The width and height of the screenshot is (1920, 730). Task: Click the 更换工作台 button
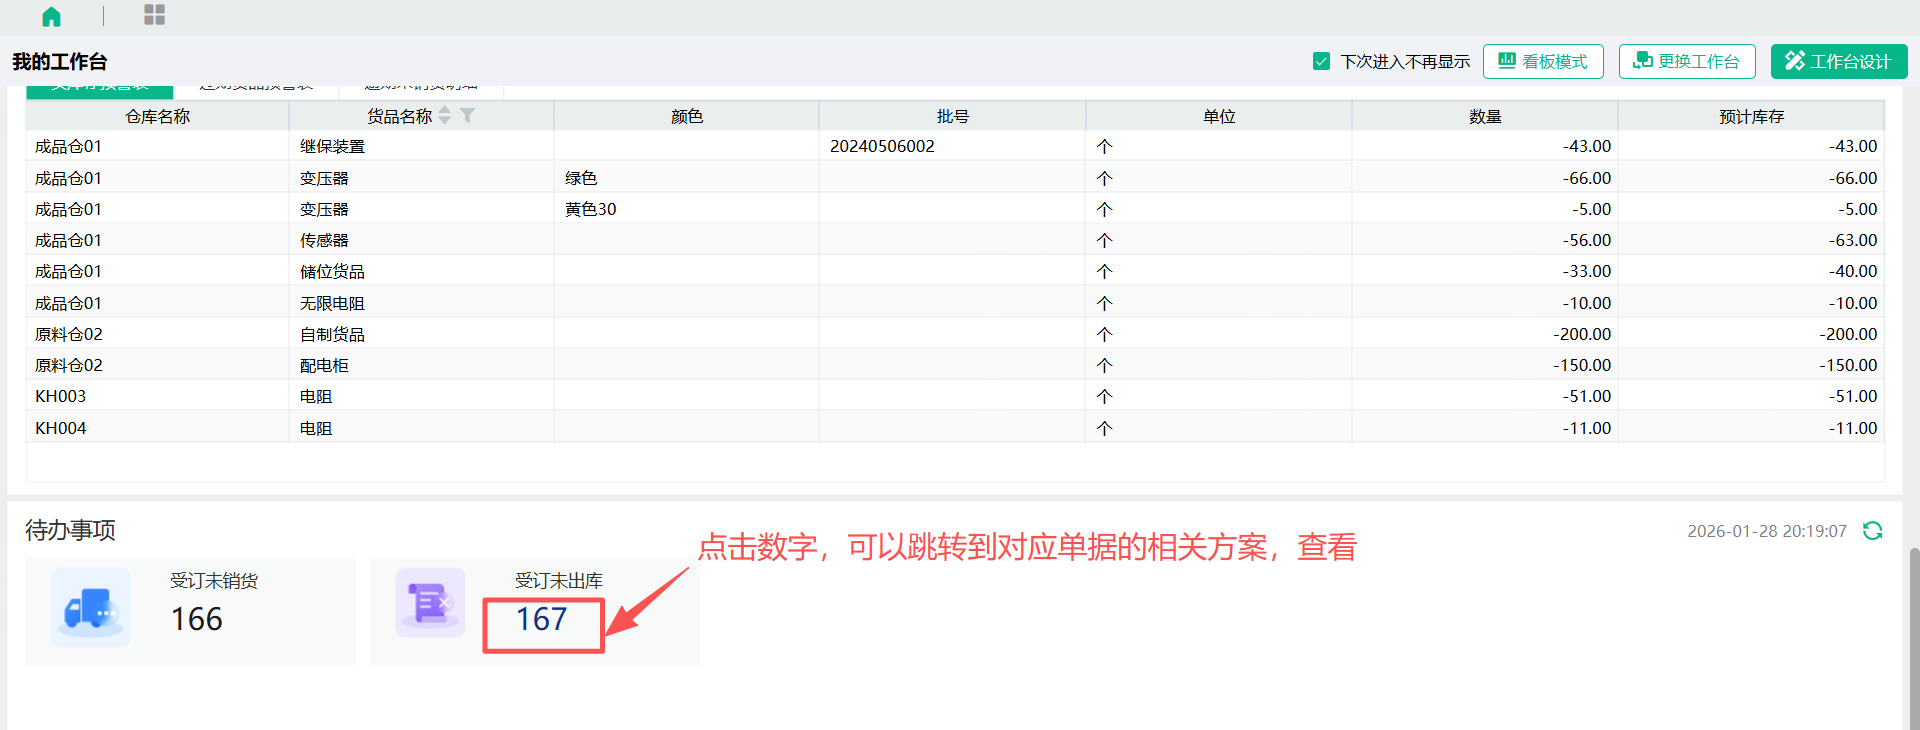[x=1686, y=62]
